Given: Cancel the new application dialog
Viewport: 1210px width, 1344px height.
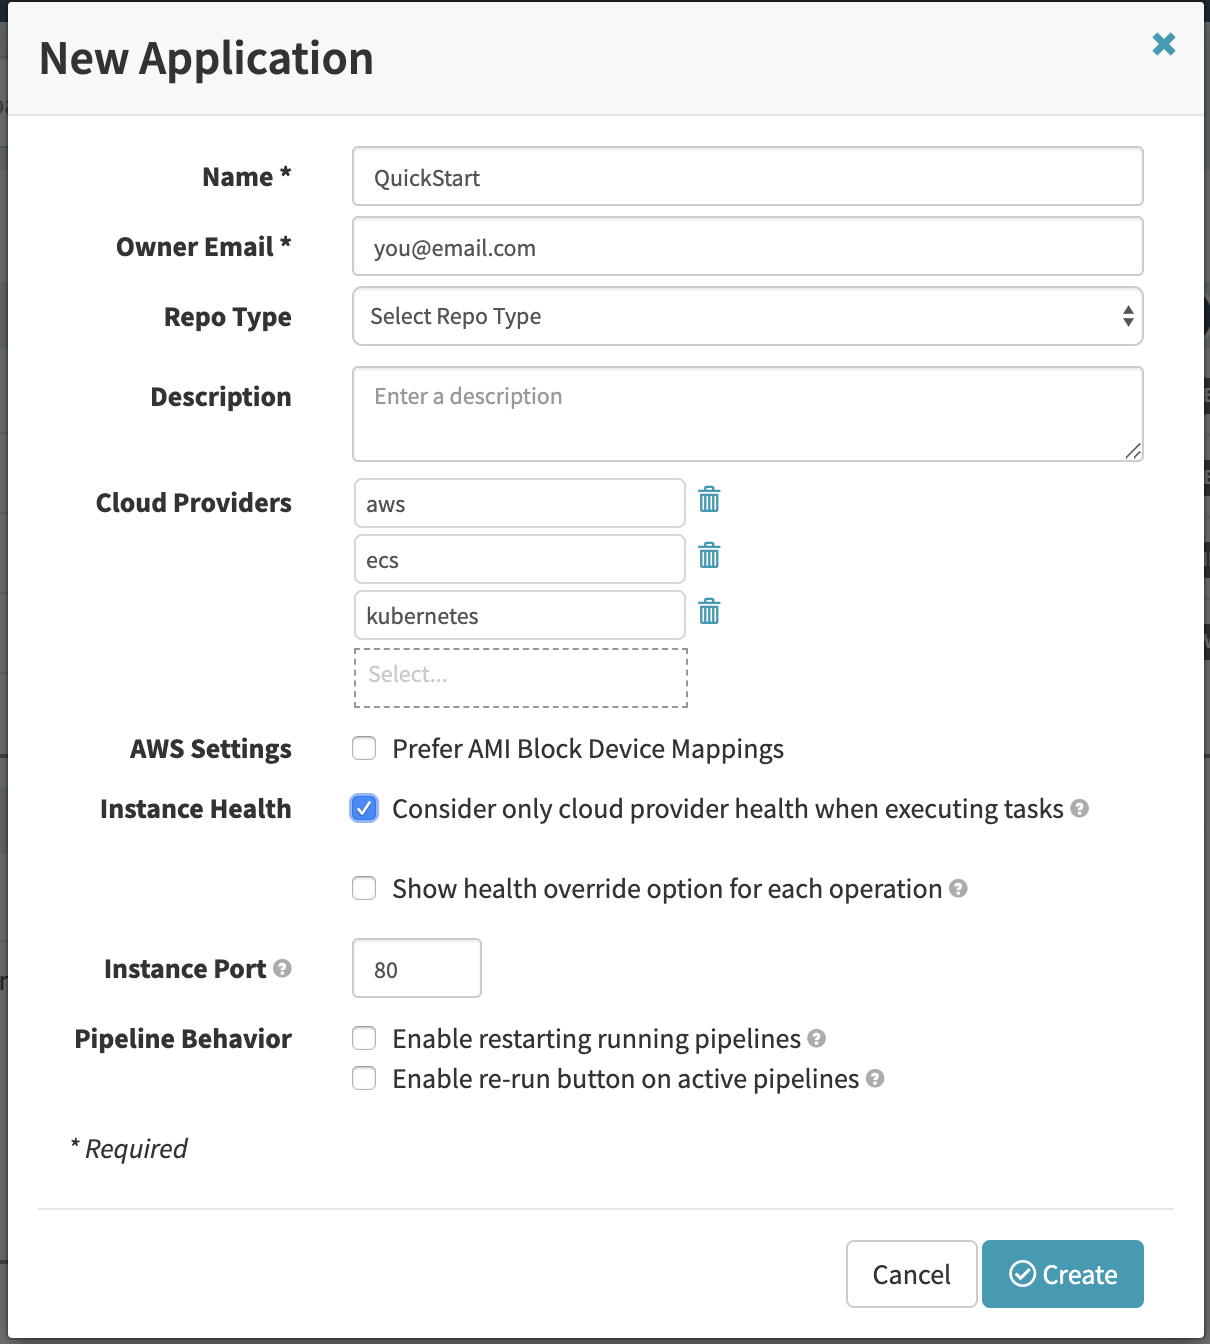Looking at the screenshot, I should pos(911,1274).
